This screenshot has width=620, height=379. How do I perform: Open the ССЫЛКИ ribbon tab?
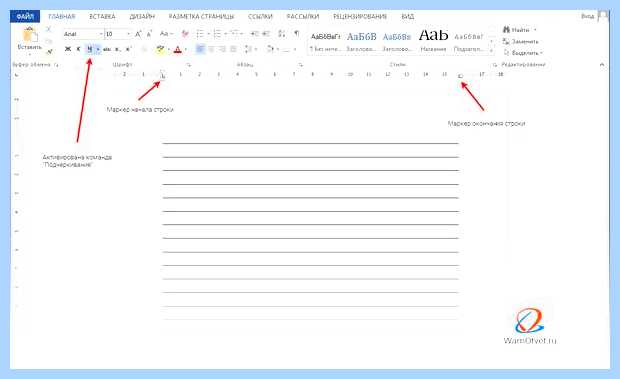coord(260,17)
